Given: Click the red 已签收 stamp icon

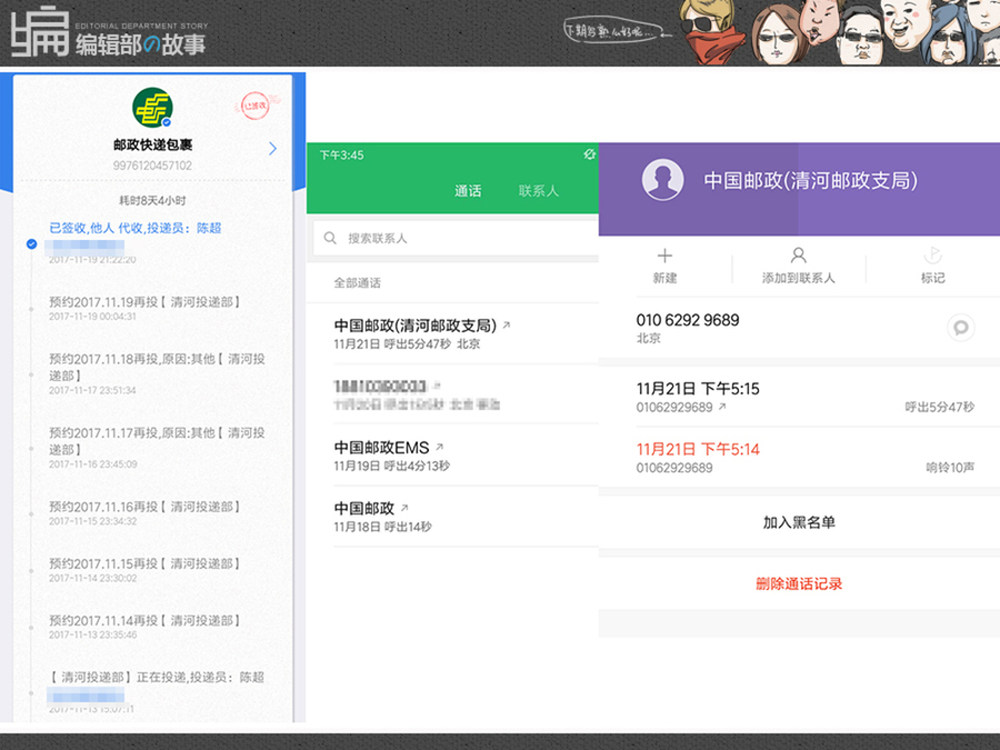Looking at the screenshot, I should coord(255,105).
